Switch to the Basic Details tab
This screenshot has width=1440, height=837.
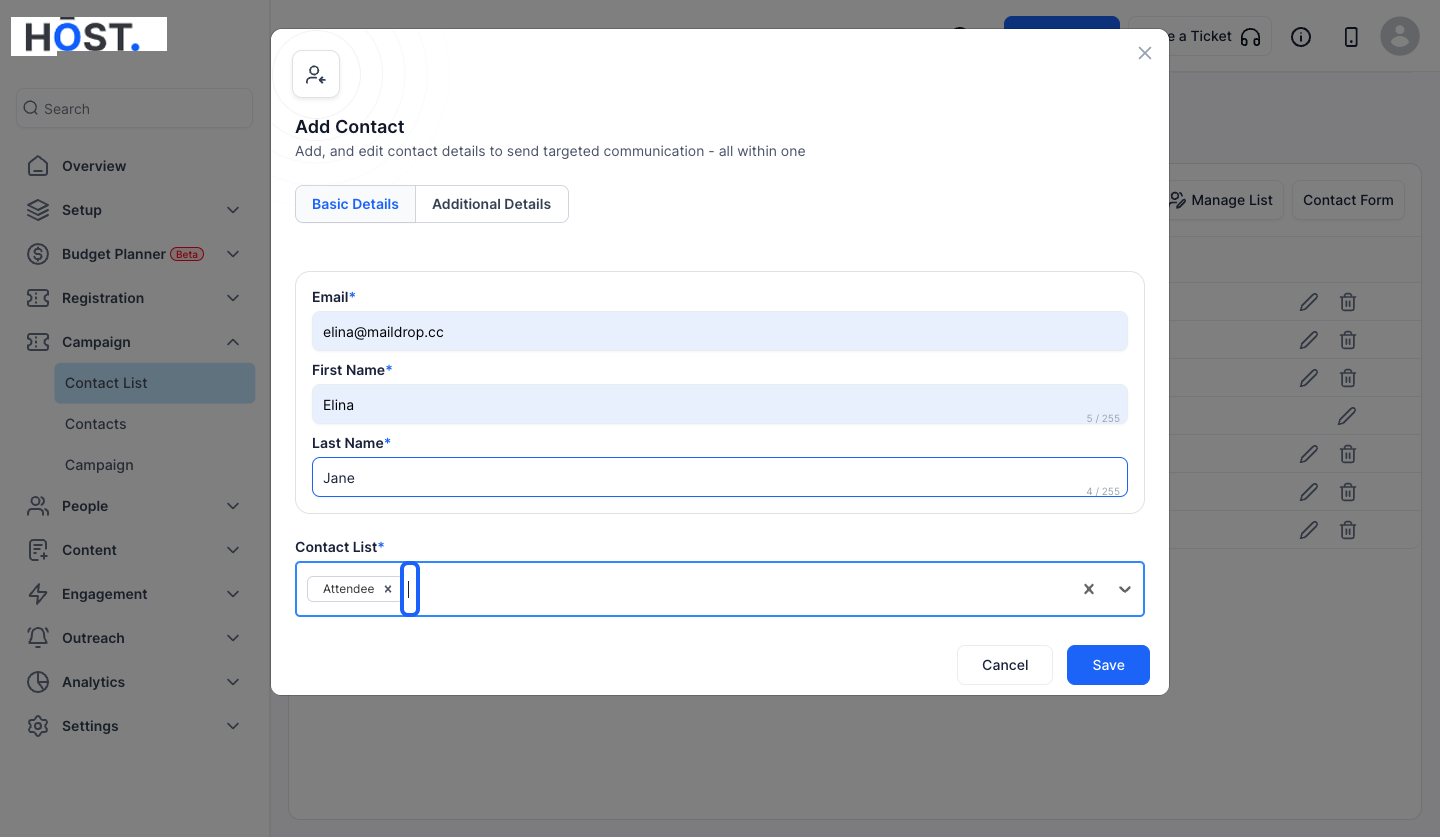355,204
